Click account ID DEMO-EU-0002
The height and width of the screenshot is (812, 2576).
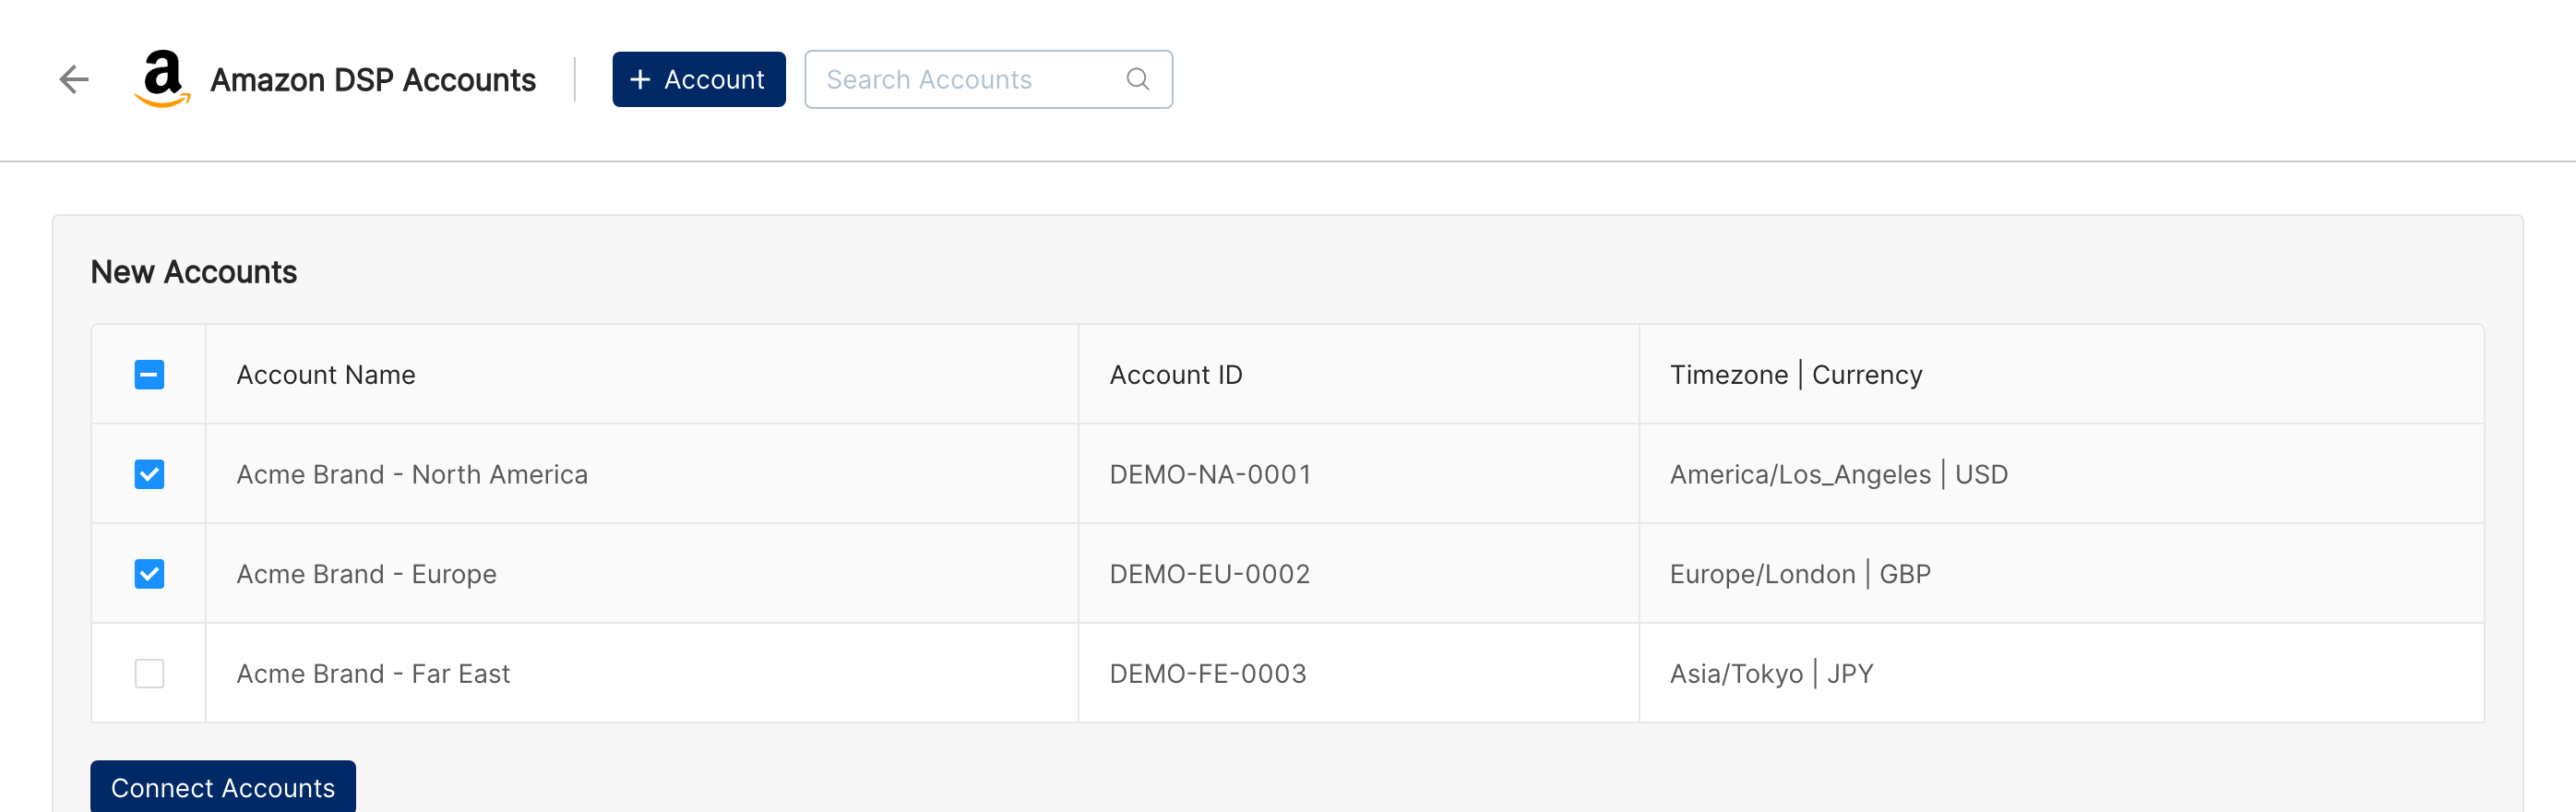(x=1210, y=574)
